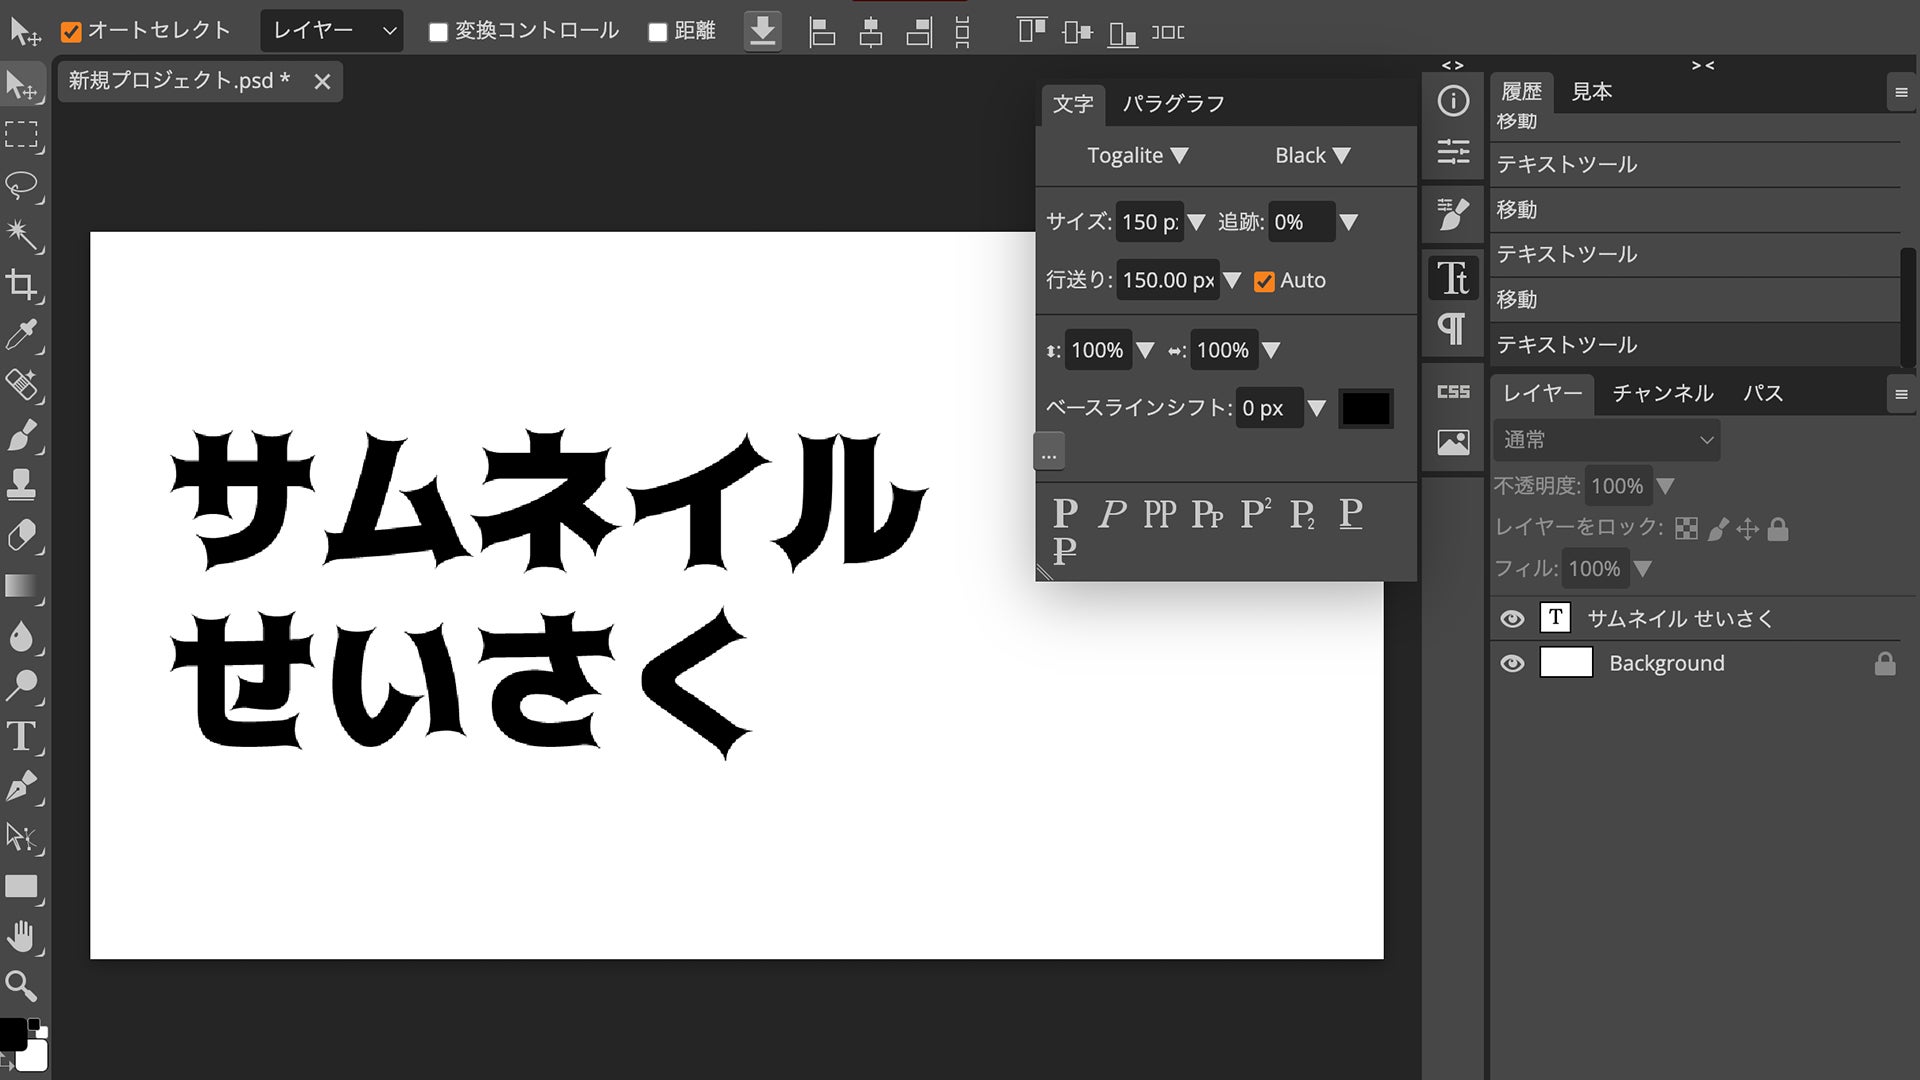
Task: Open the Togalite font family dropdown
Action: [1137, 156]
